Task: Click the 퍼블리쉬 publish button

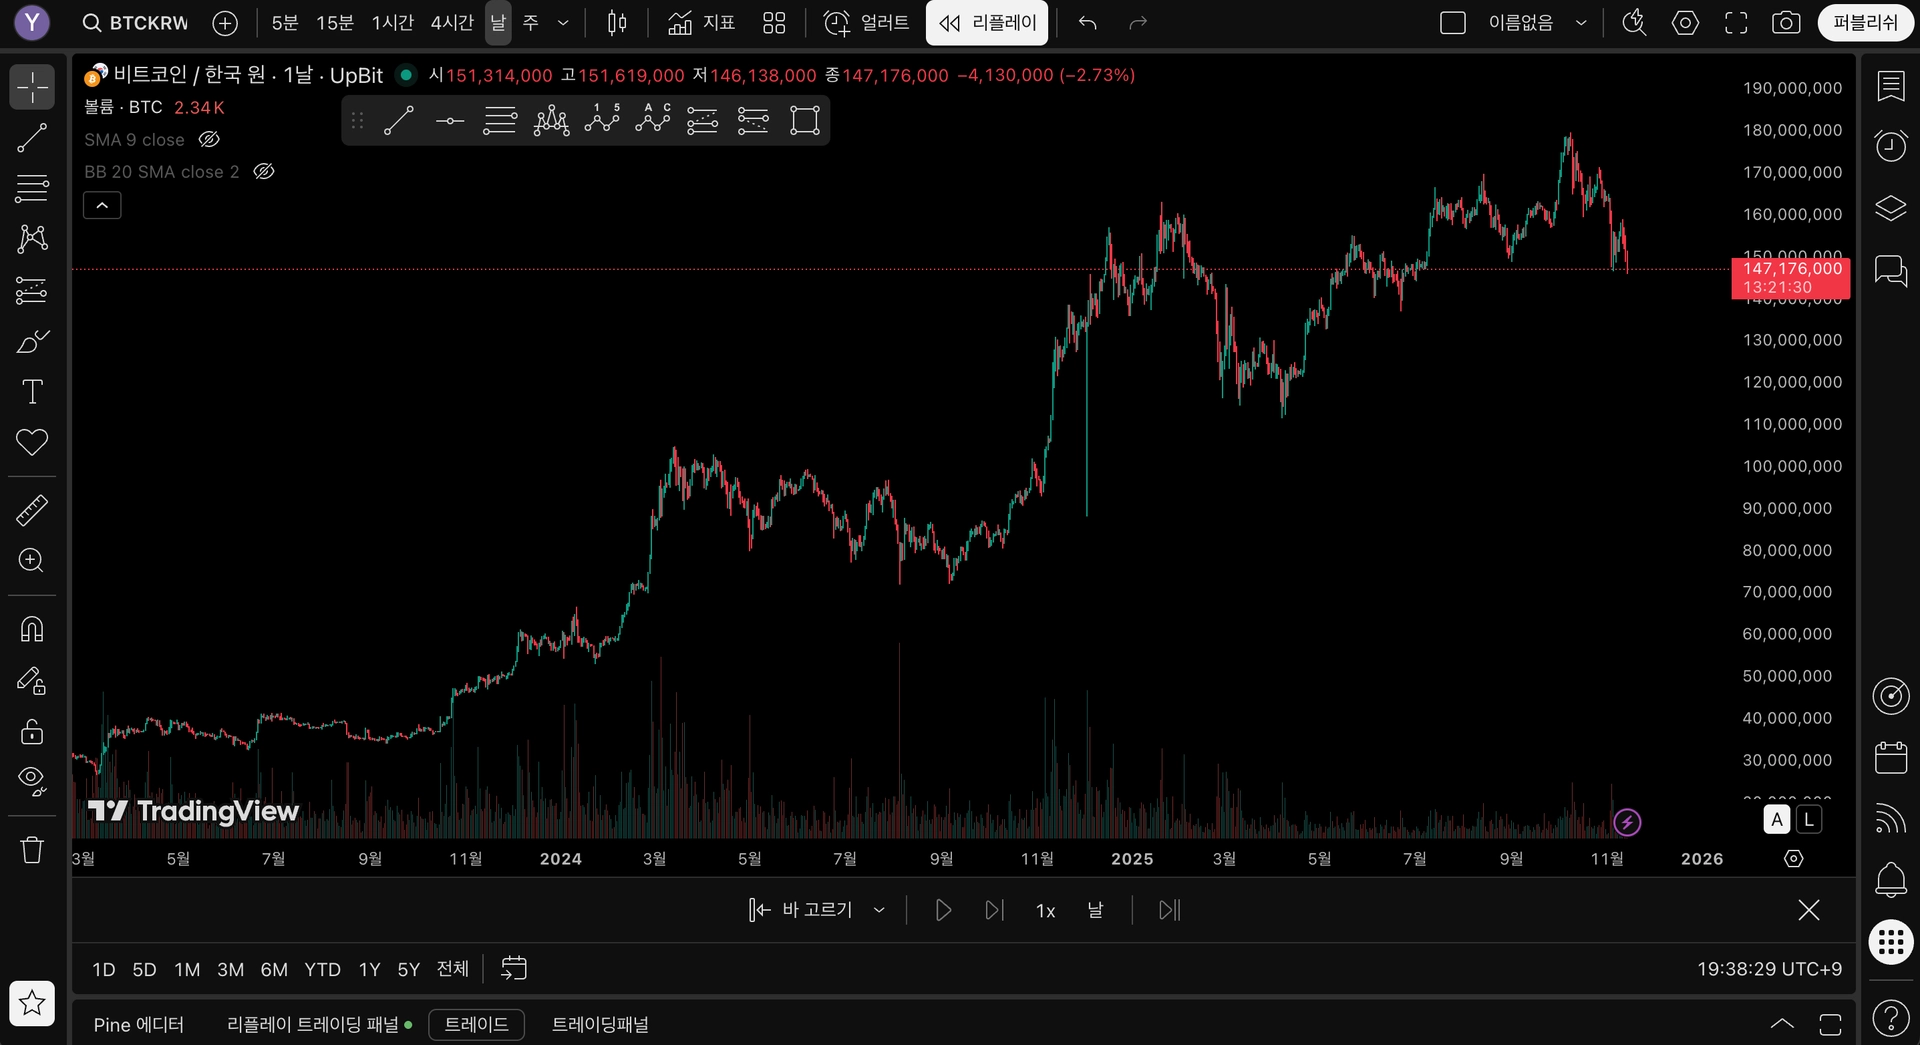Action: (x=1866, y=23)
